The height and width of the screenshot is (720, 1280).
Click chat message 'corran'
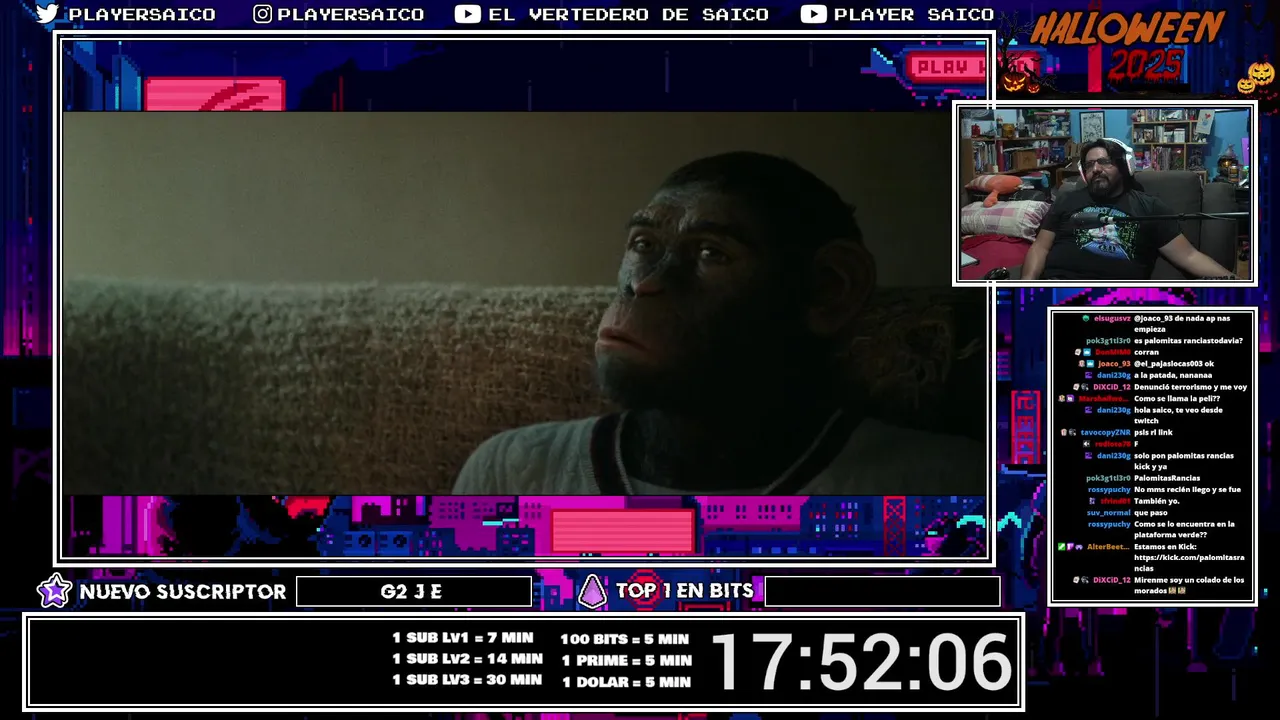[x=1146, y=352]
